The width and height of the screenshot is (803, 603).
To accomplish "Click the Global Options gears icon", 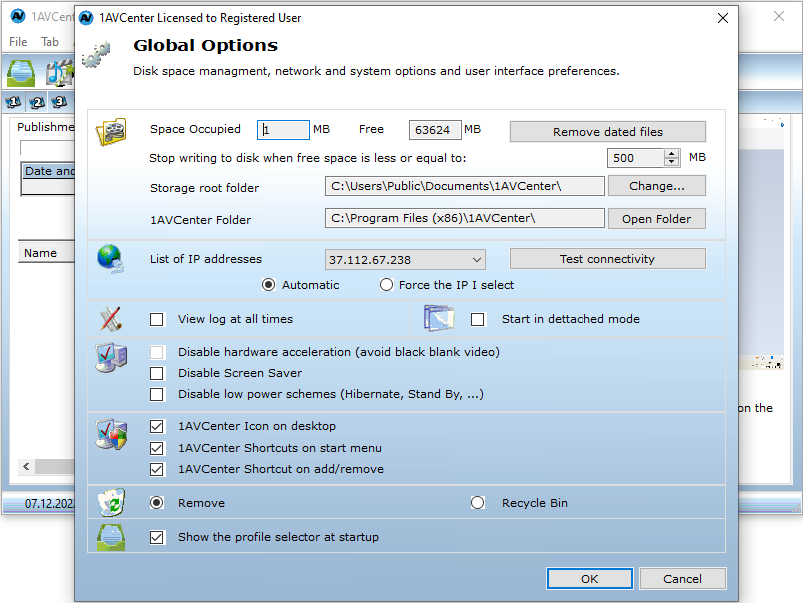I will (96, 54).
